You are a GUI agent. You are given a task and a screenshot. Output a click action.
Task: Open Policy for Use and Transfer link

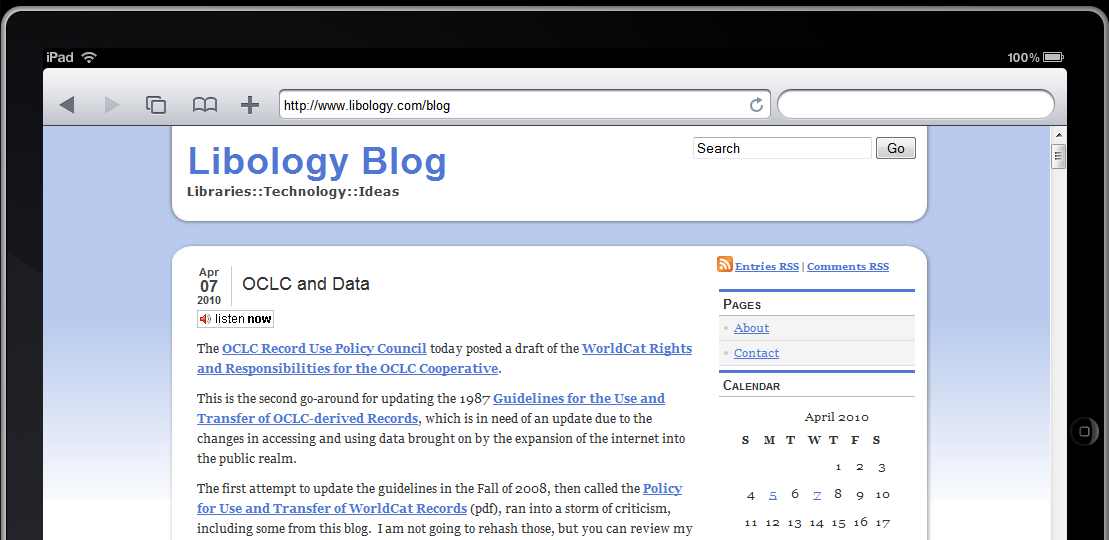[x=439, y=498]
